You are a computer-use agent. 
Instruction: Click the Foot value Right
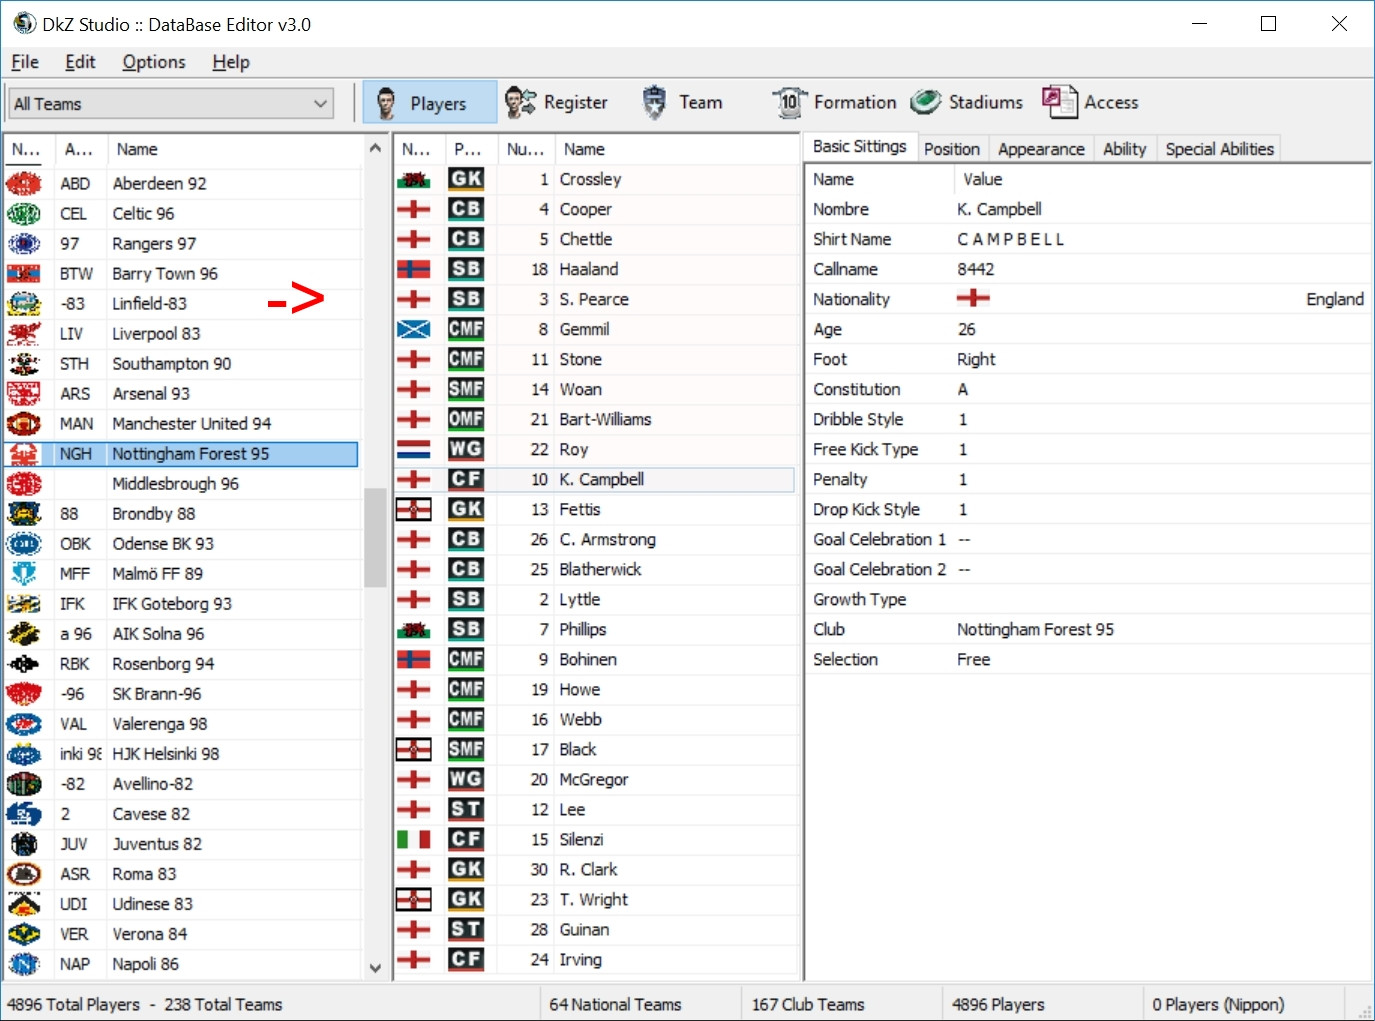[x=976, y=359]
